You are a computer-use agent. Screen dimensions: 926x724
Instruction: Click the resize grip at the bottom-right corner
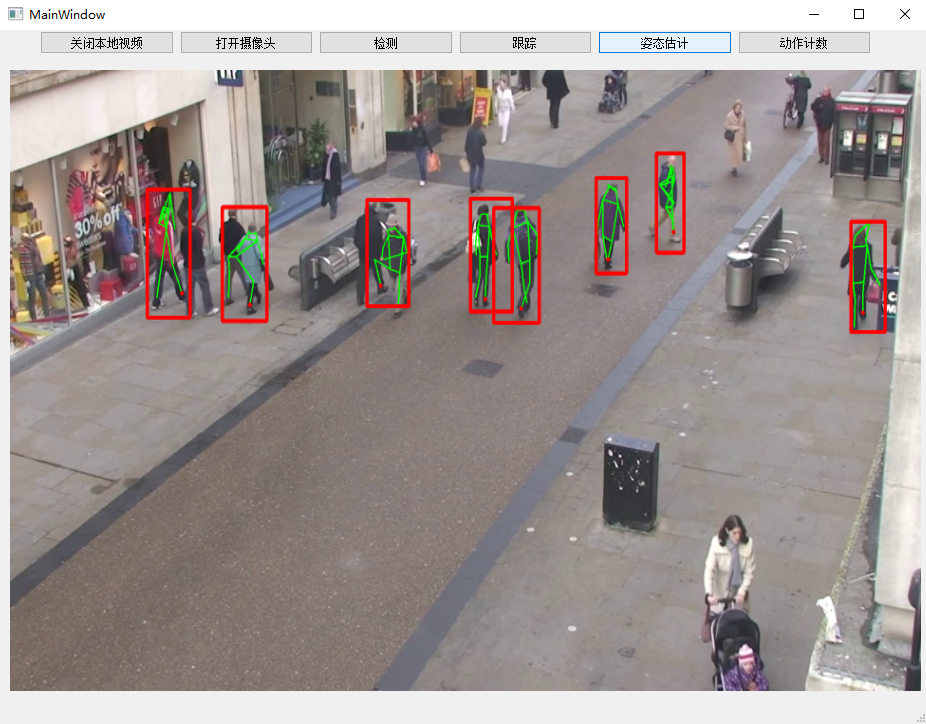click(919, 717)
